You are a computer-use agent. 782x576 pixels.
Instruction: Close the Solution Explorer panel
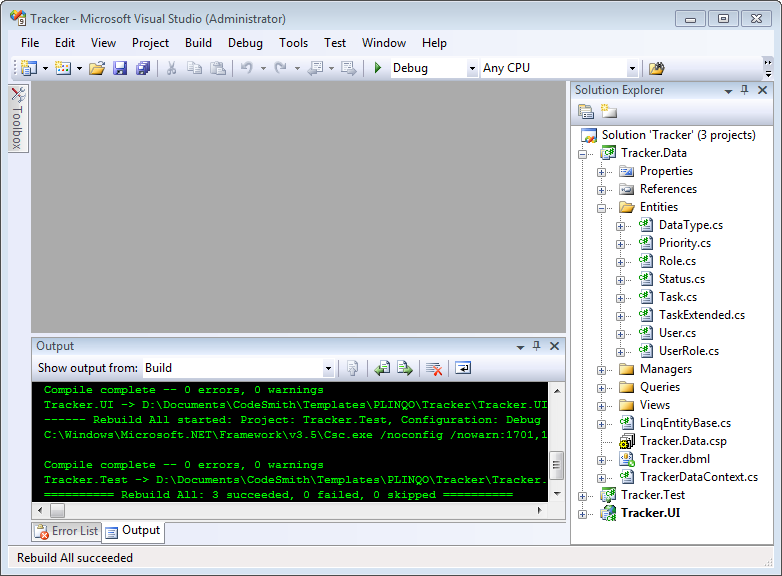pos(763,90)
